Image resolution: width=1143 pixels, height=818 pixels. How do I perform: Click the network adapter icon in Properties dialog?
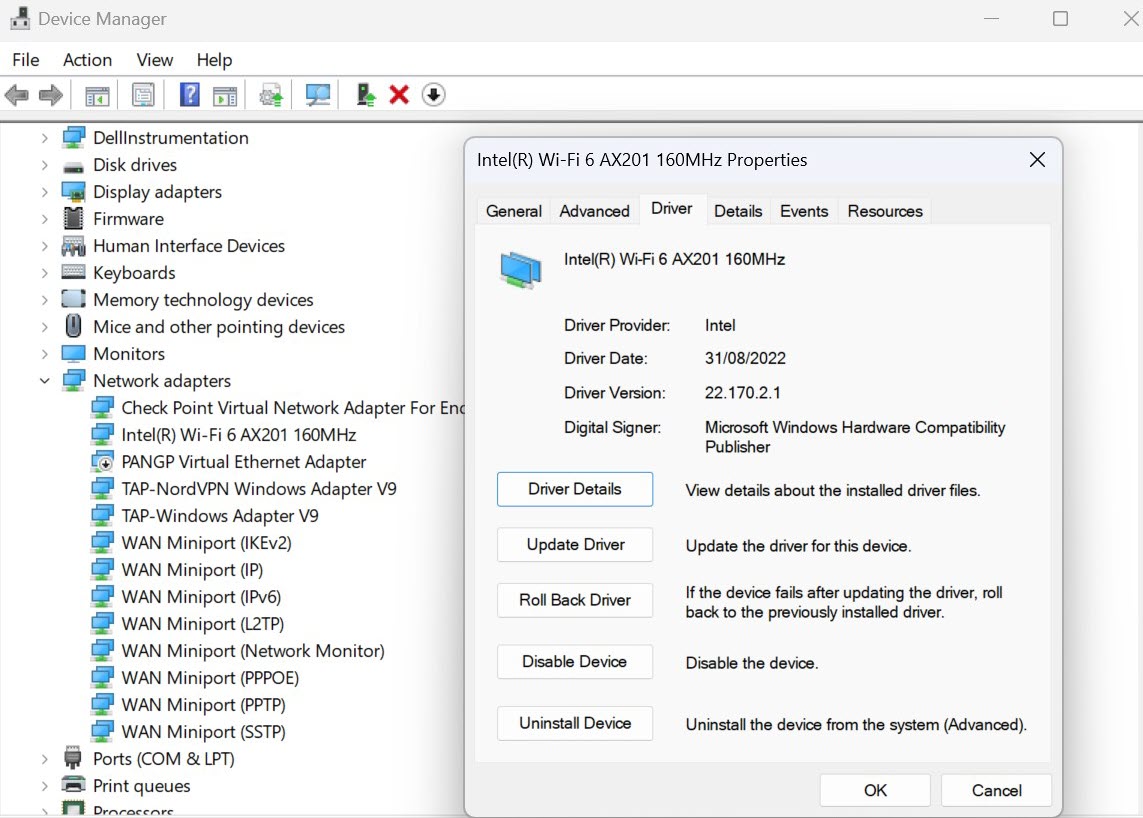(x=521, y=270)
